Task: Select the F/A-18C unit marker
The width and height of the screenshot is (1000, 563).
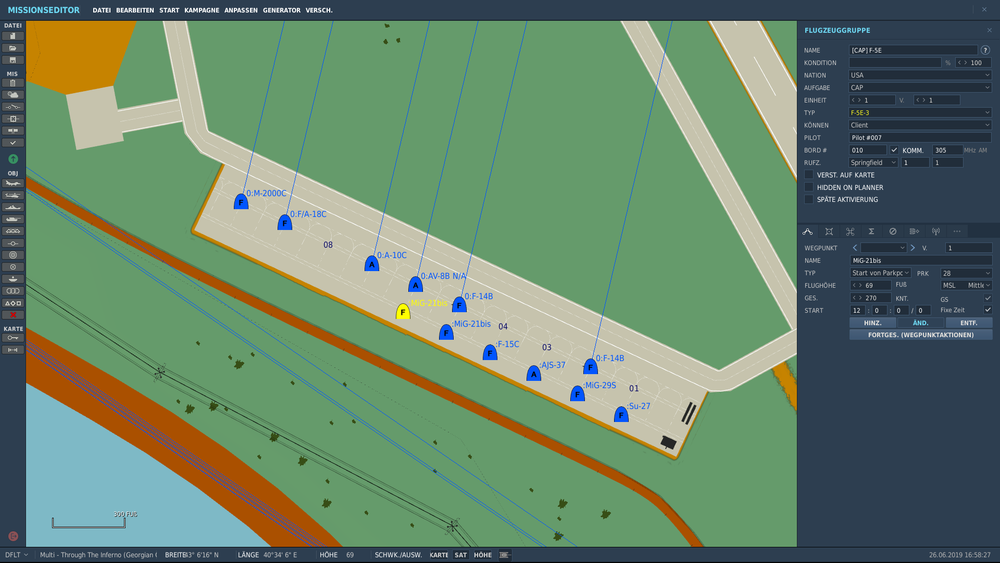Action: point(284,223)
